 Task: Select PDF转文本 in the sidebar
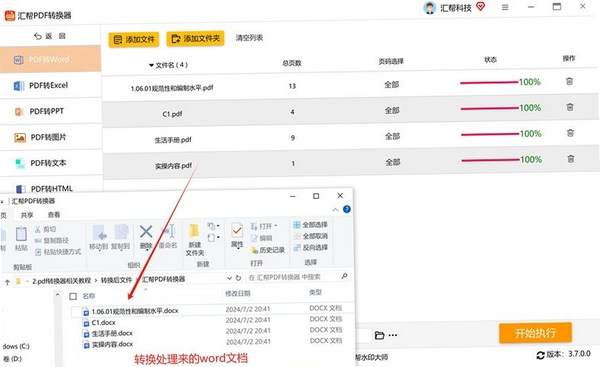50,163
